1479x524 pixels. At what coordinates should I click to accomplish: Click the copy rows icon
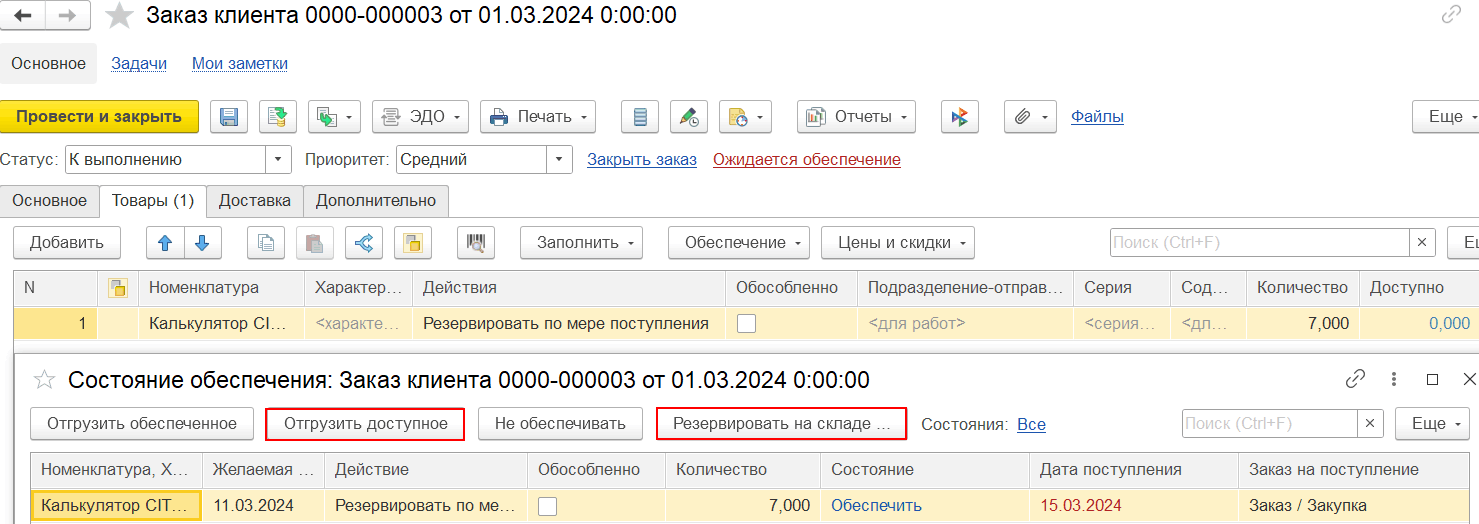[x=265, y=242]
